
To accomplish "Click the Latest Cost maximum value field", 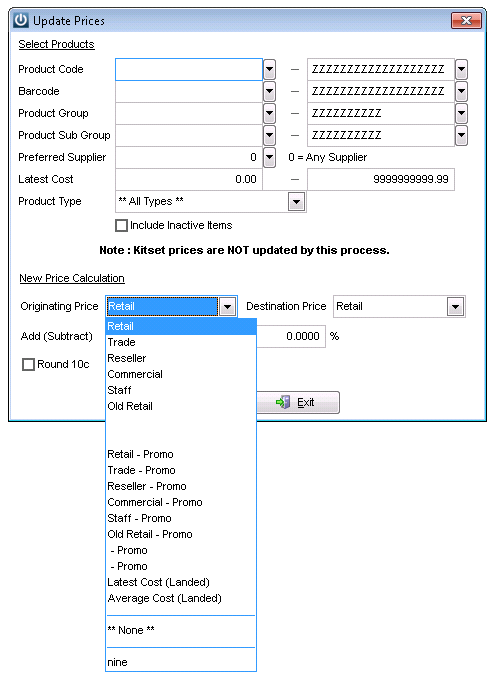I will click(x=381, y=179).
